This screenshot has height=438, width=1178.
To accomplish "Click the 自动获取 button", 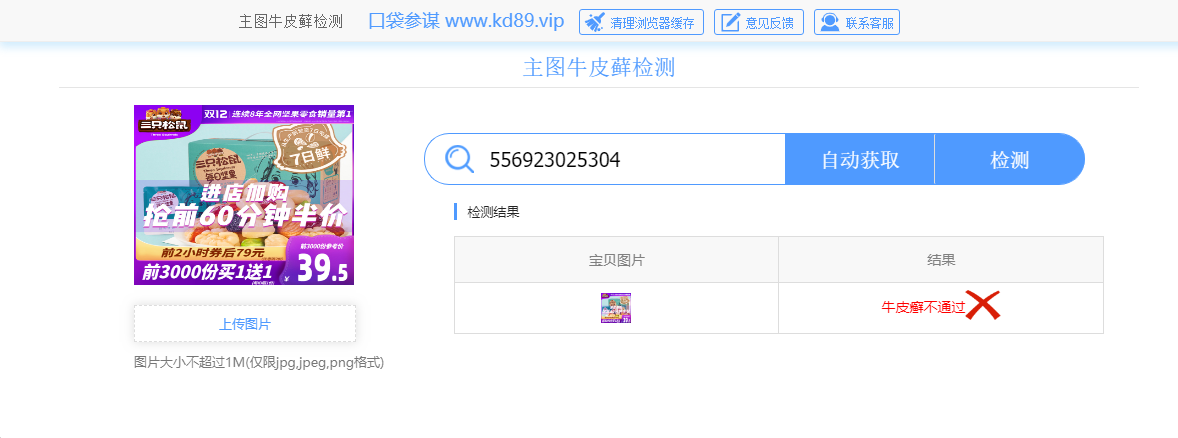I will [x=859, y=159].
